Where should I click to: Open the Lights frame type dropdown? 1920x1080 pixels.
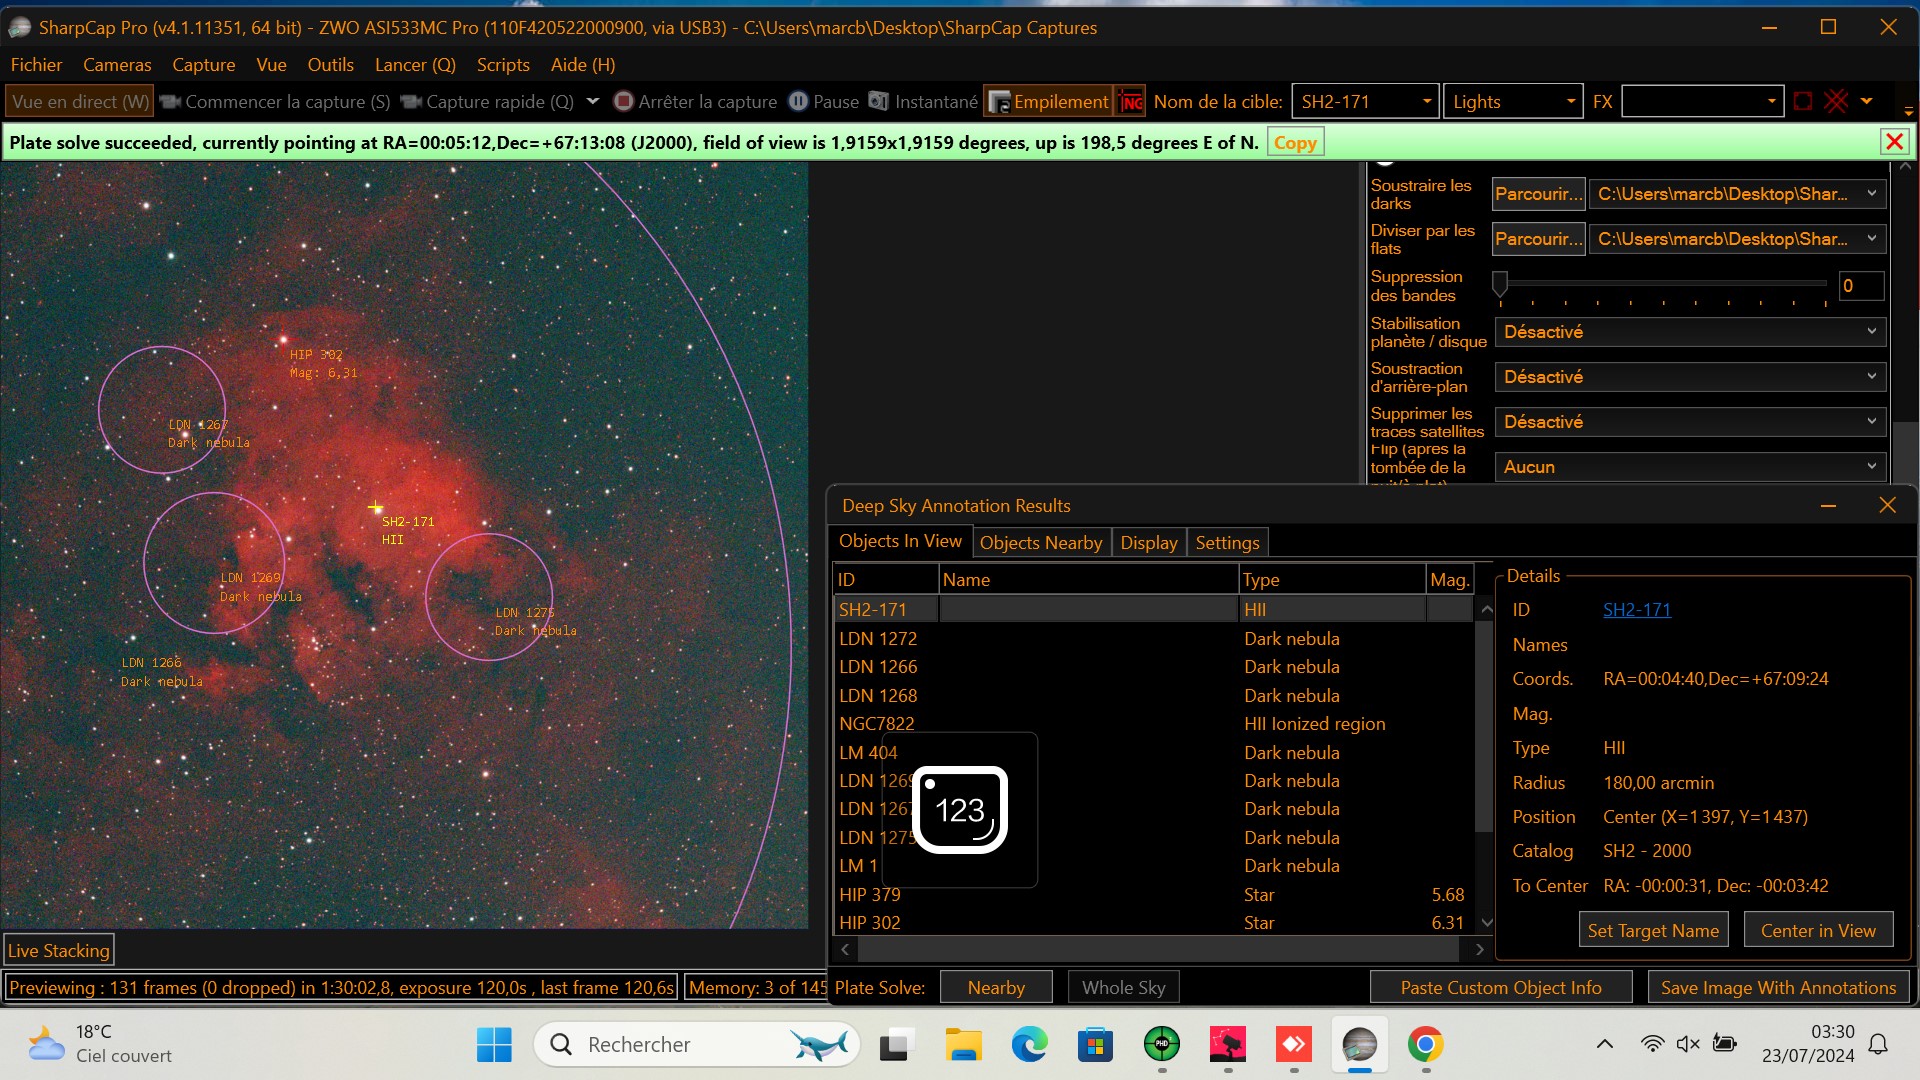tap(1570, 102)
